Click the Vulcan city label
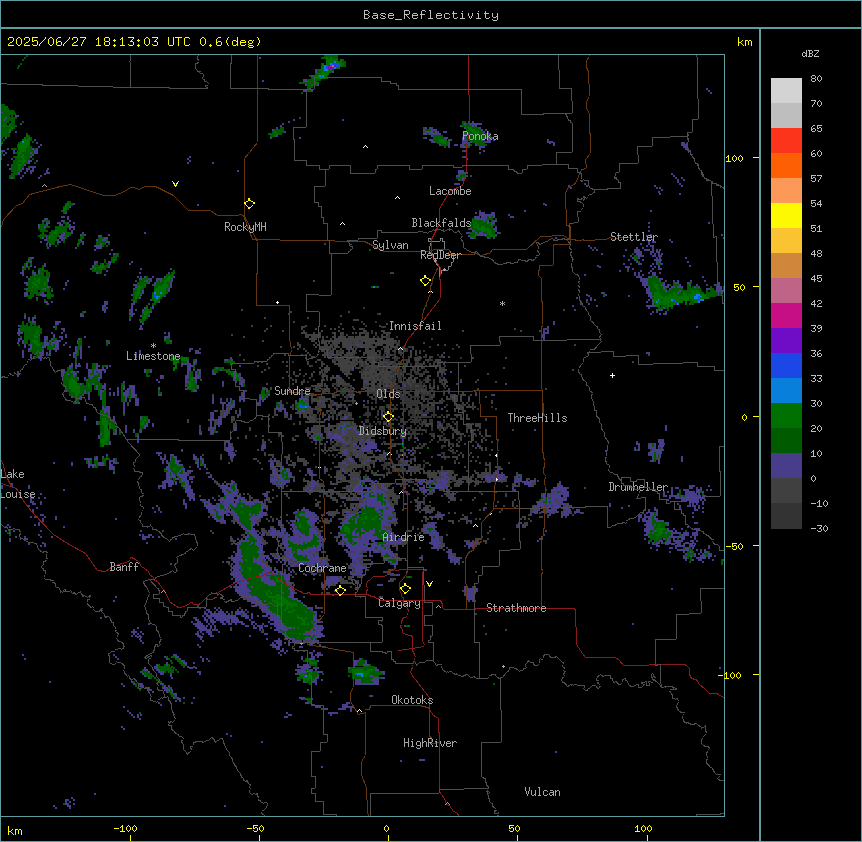Screen dimensions: 862x842 pos(542,792)
